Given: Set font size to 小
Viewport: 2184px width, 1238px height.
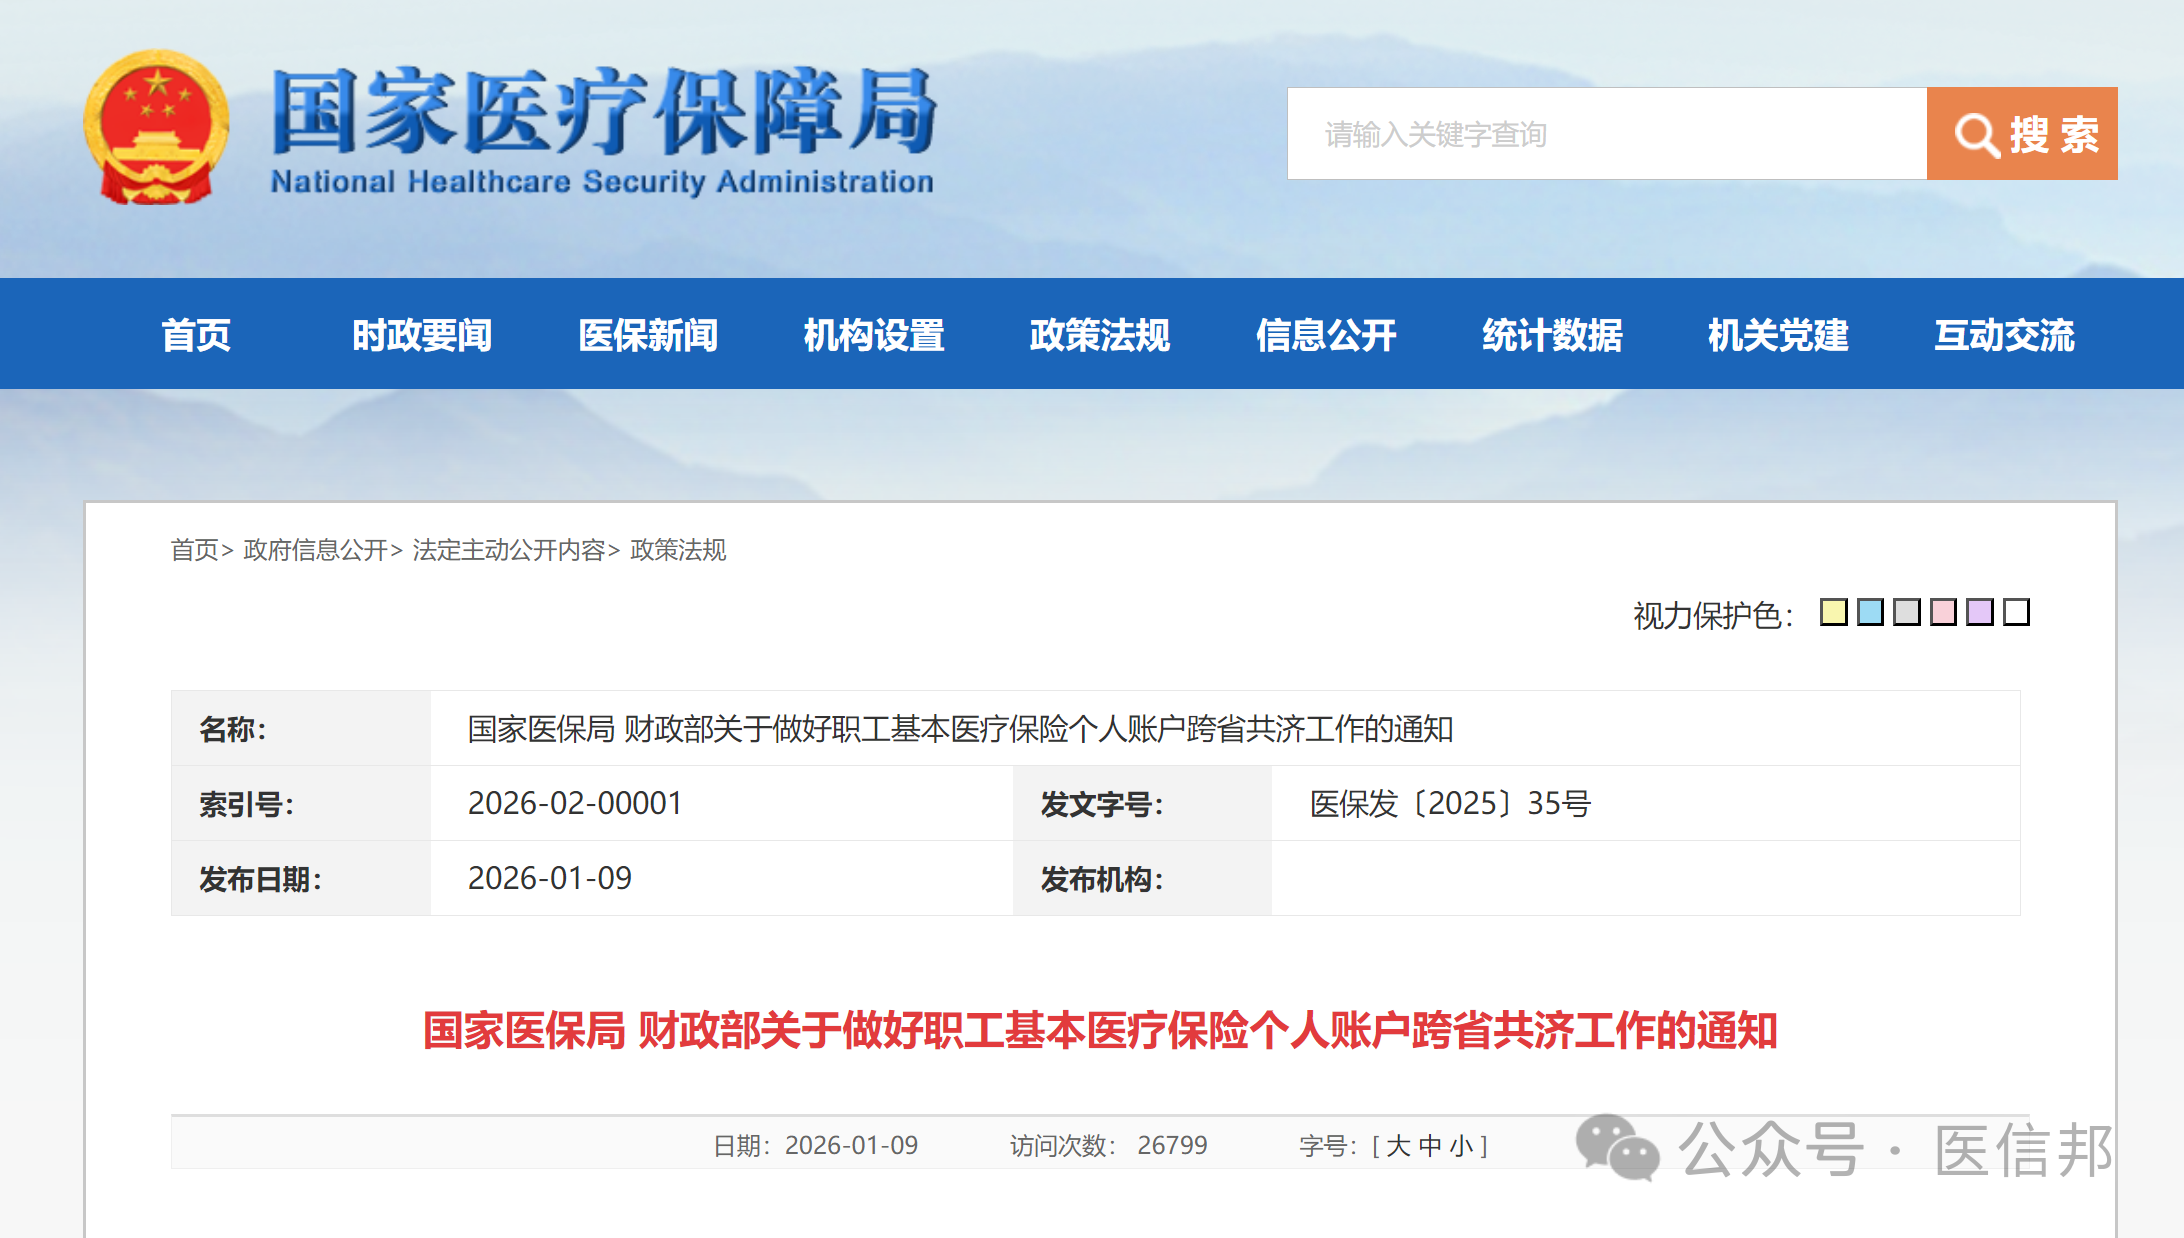Looking at the screenshot, I should tap(1463, 1145).
